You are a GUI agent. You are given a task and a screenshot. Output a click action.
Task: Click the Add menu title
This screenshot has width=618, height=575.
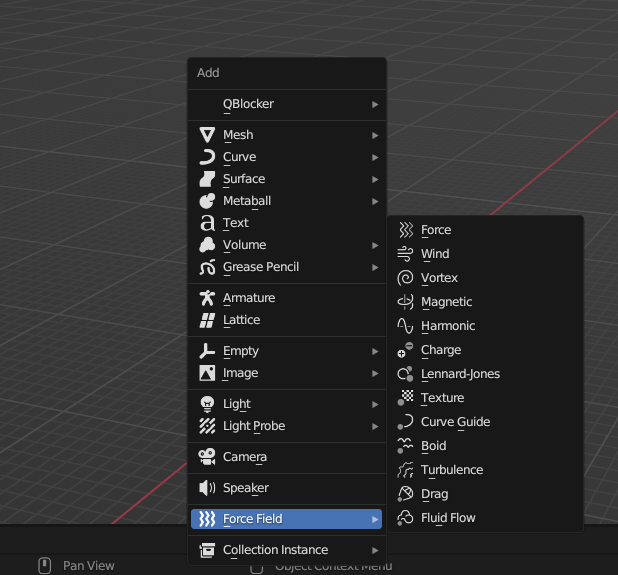click(x=208, y=73)
